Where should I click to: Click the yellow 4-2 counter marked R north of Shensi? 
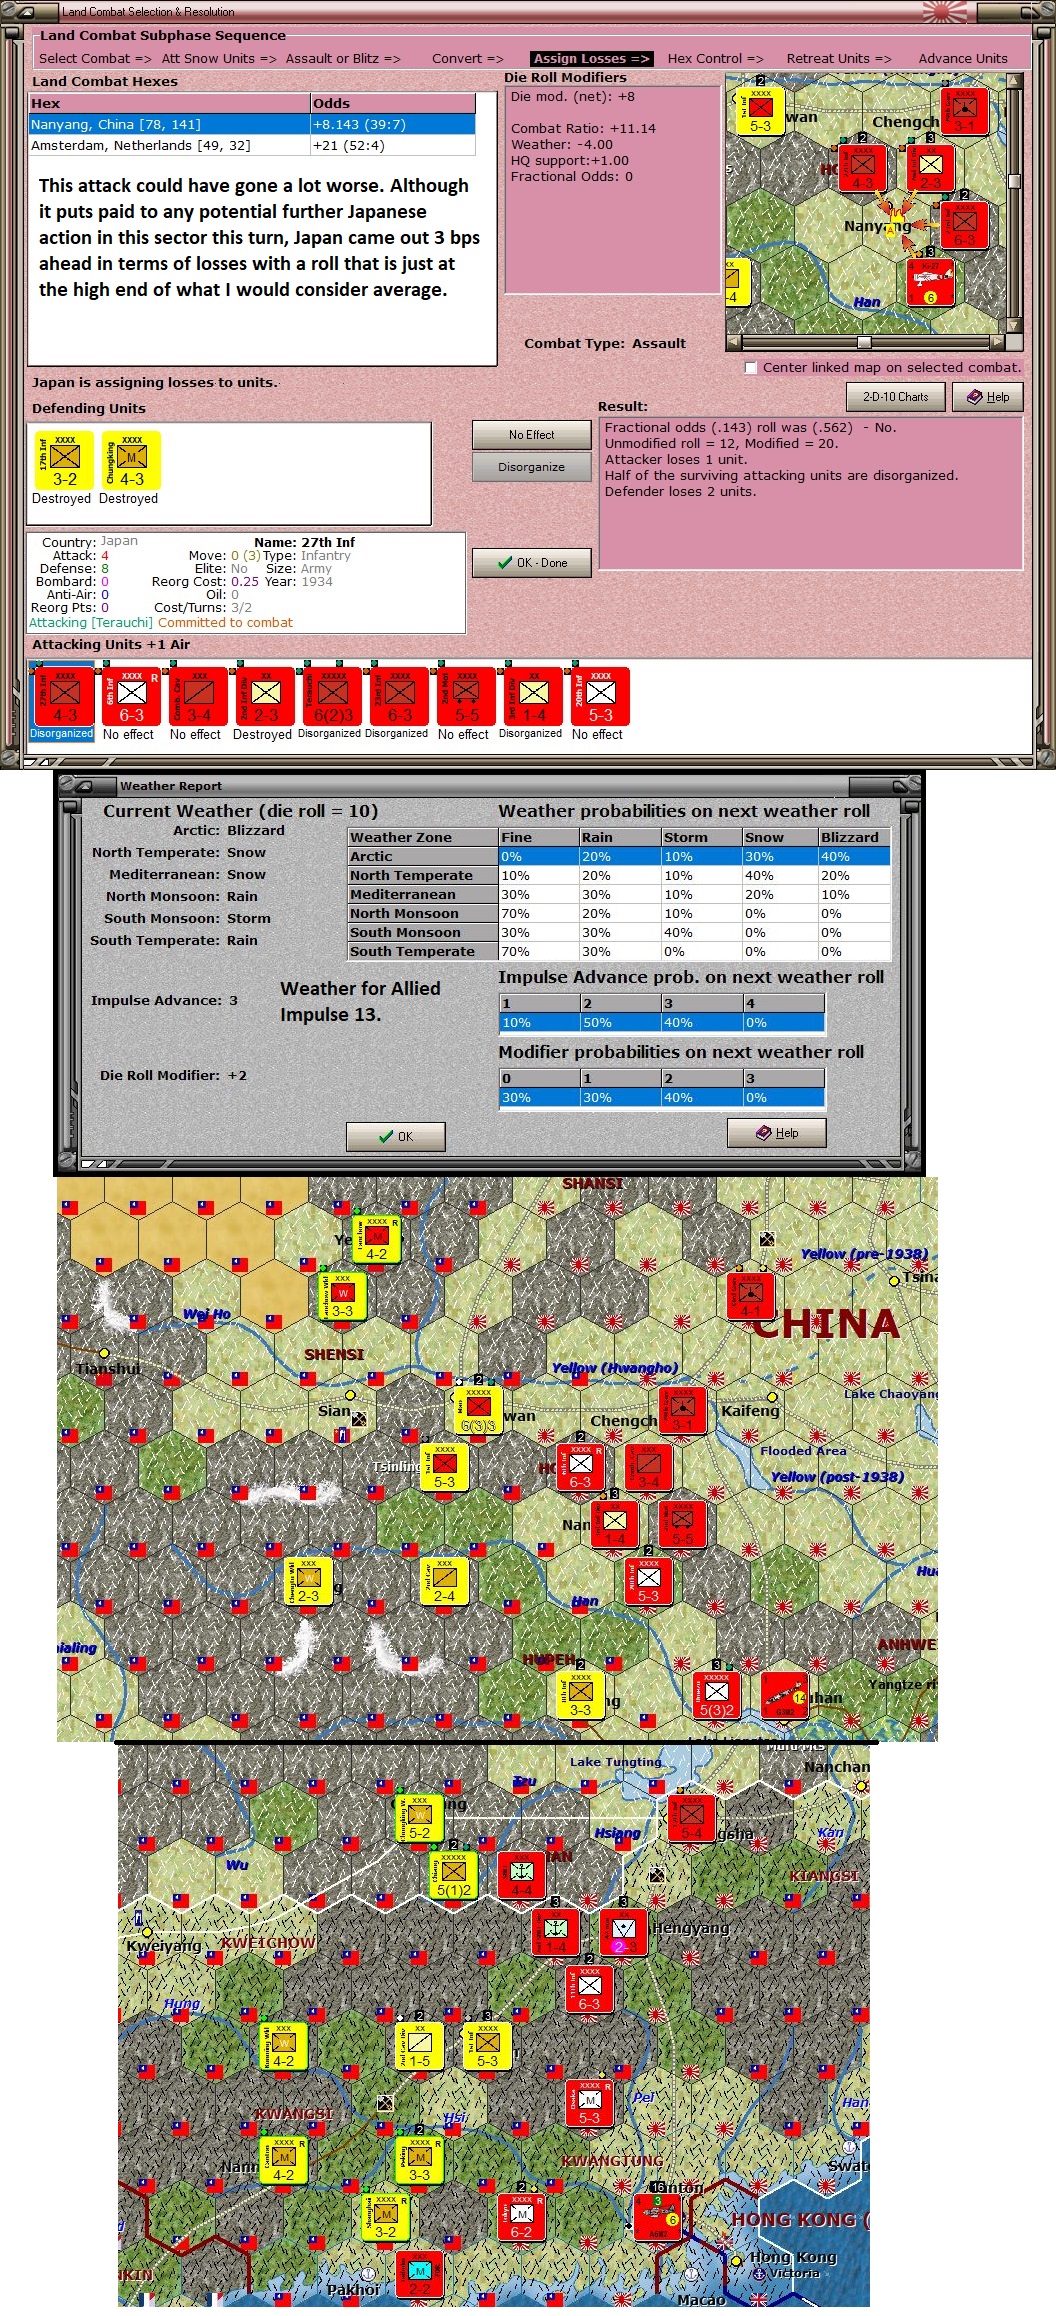coord(375,1239)
